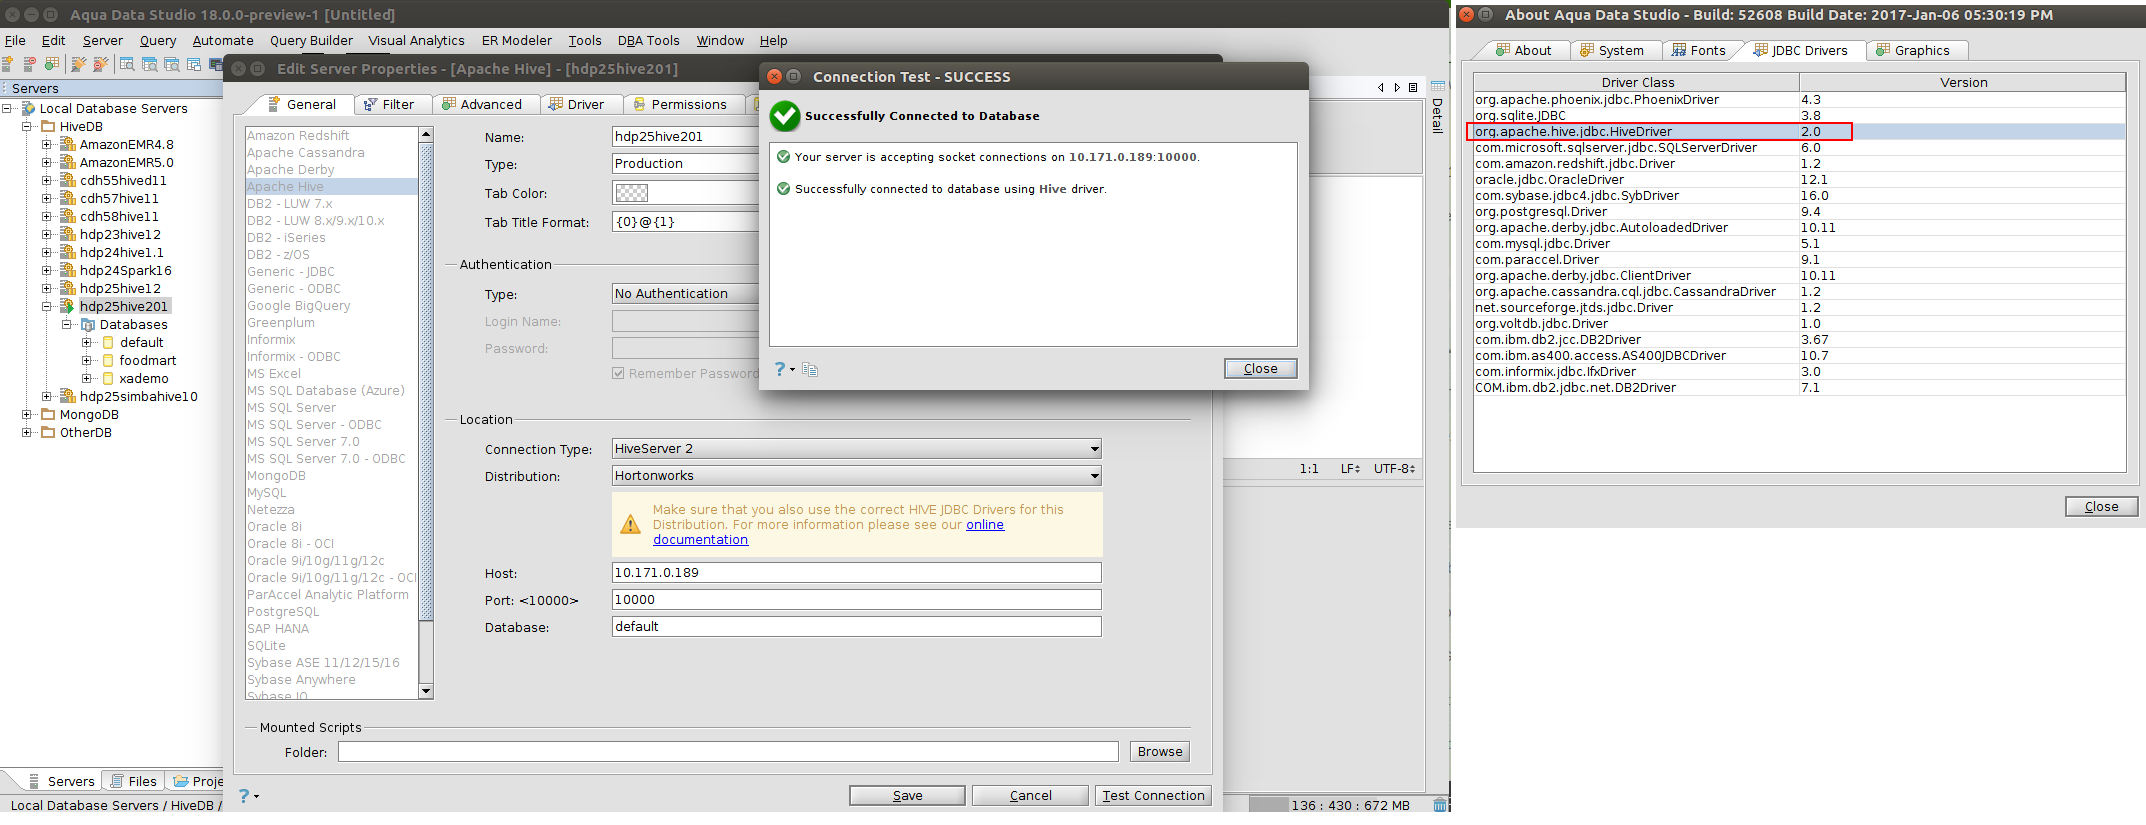Screen dimensions: 2146x825
Task: Click the scroll-tabs-right arrow in the editor
Action: (x=1397, y=88)
